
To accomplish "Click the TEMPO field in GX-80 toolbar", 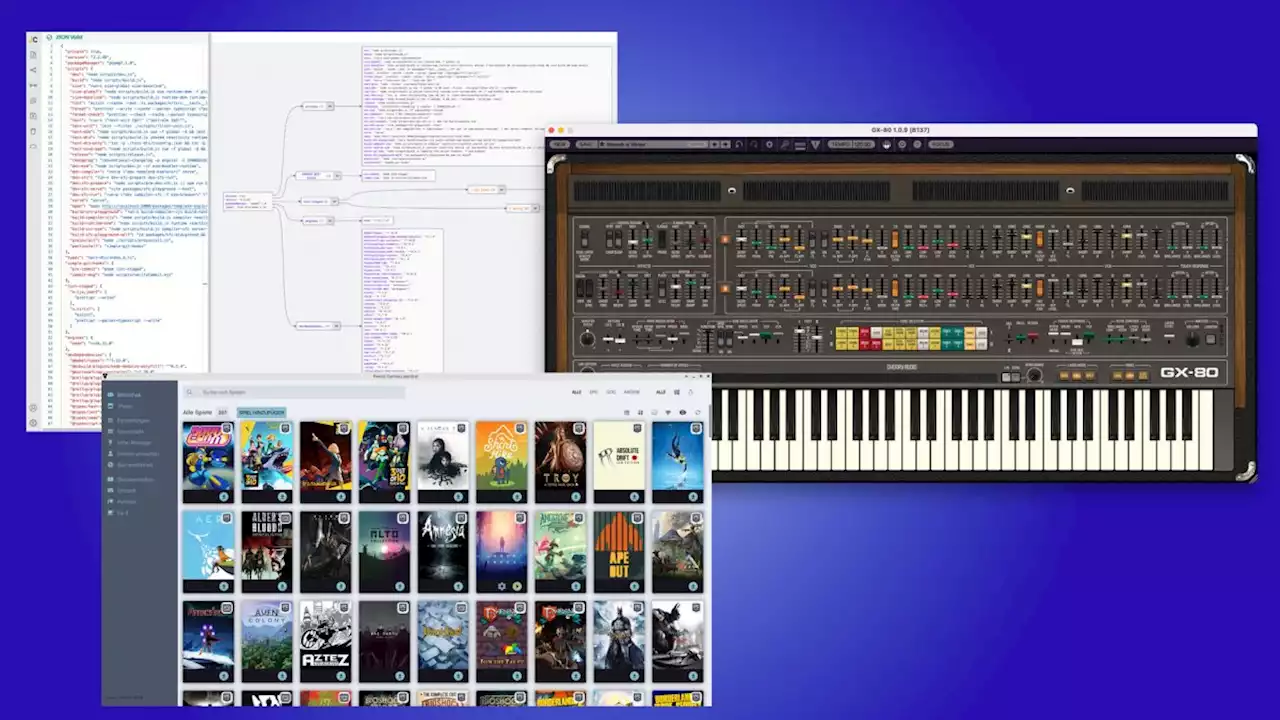I will point(851,145).
